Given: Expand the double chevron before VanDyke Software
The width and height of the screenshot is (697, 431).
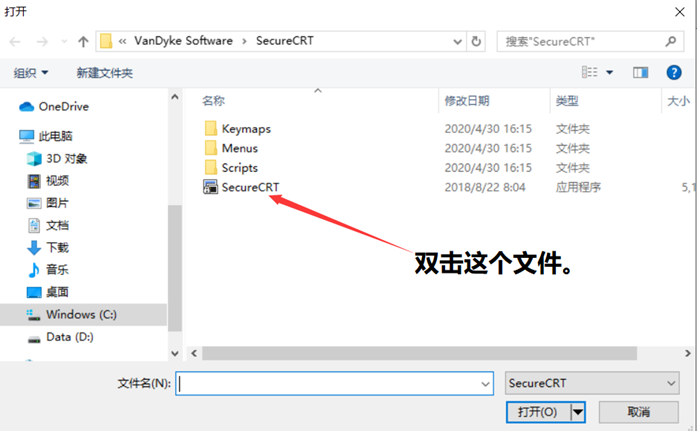Looking at the screenshot, I should [x=122, y=41].
